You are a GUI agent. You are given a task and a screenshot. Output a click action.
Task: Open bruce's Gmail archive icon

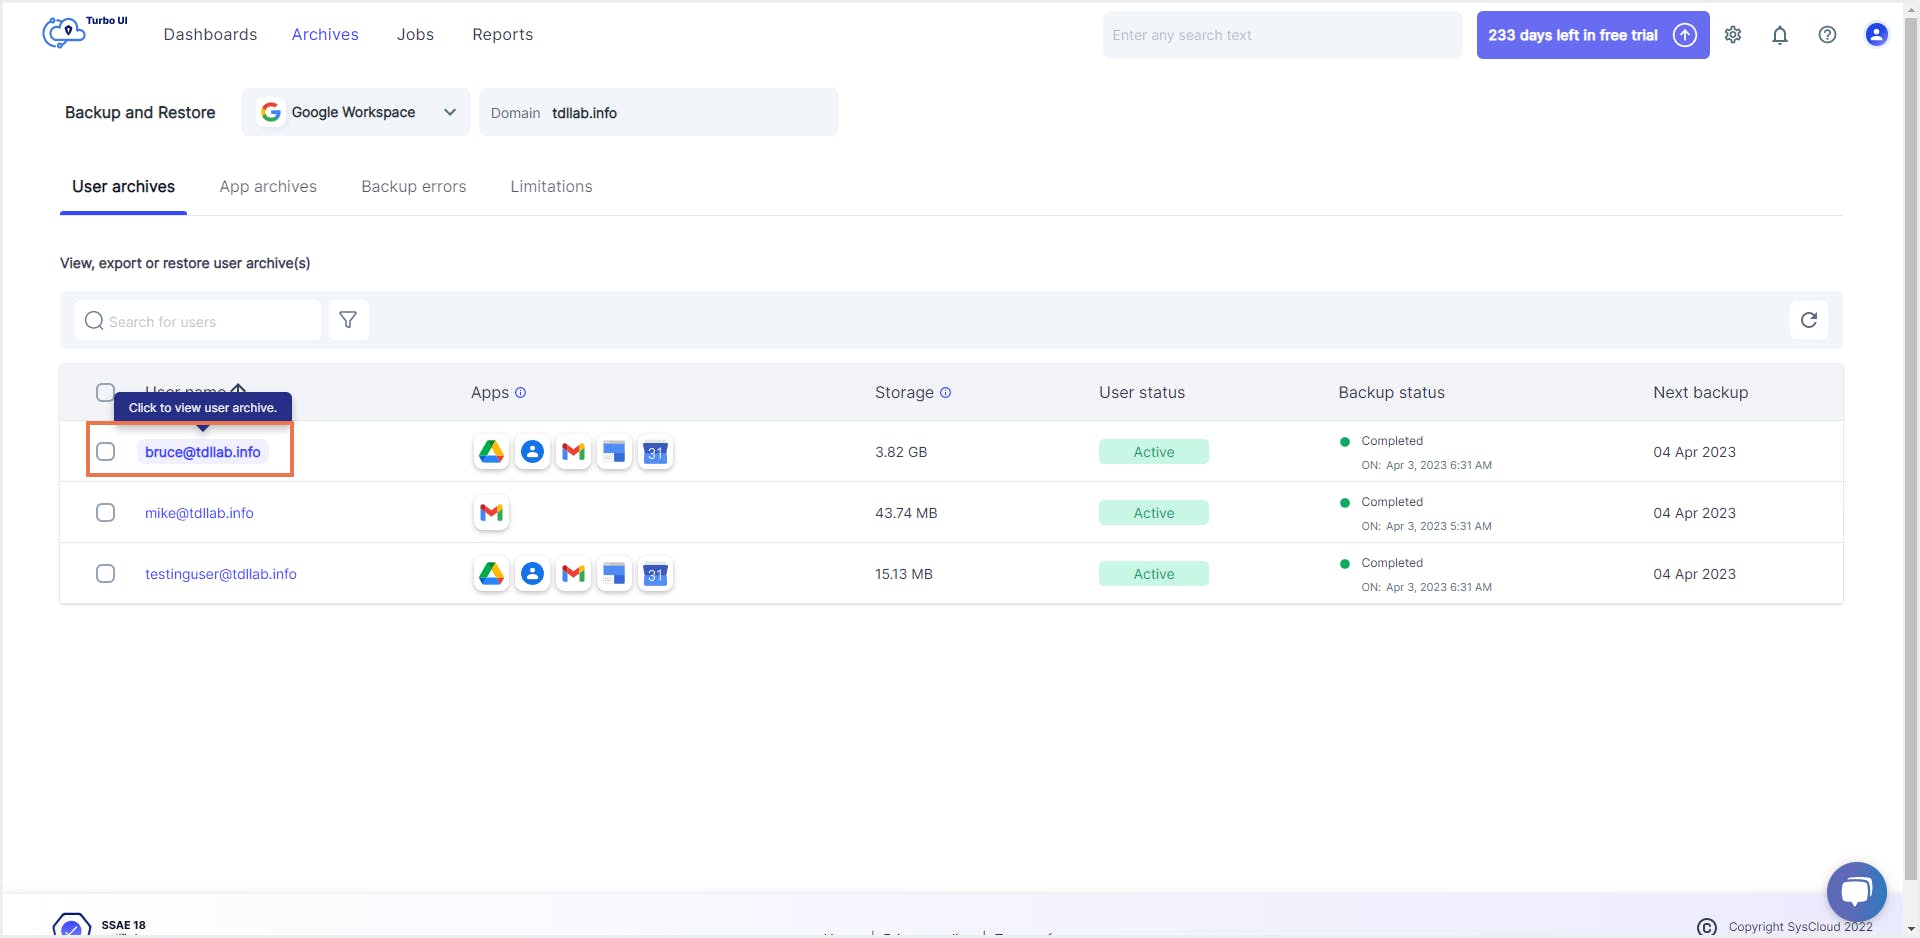pos(573,452)
